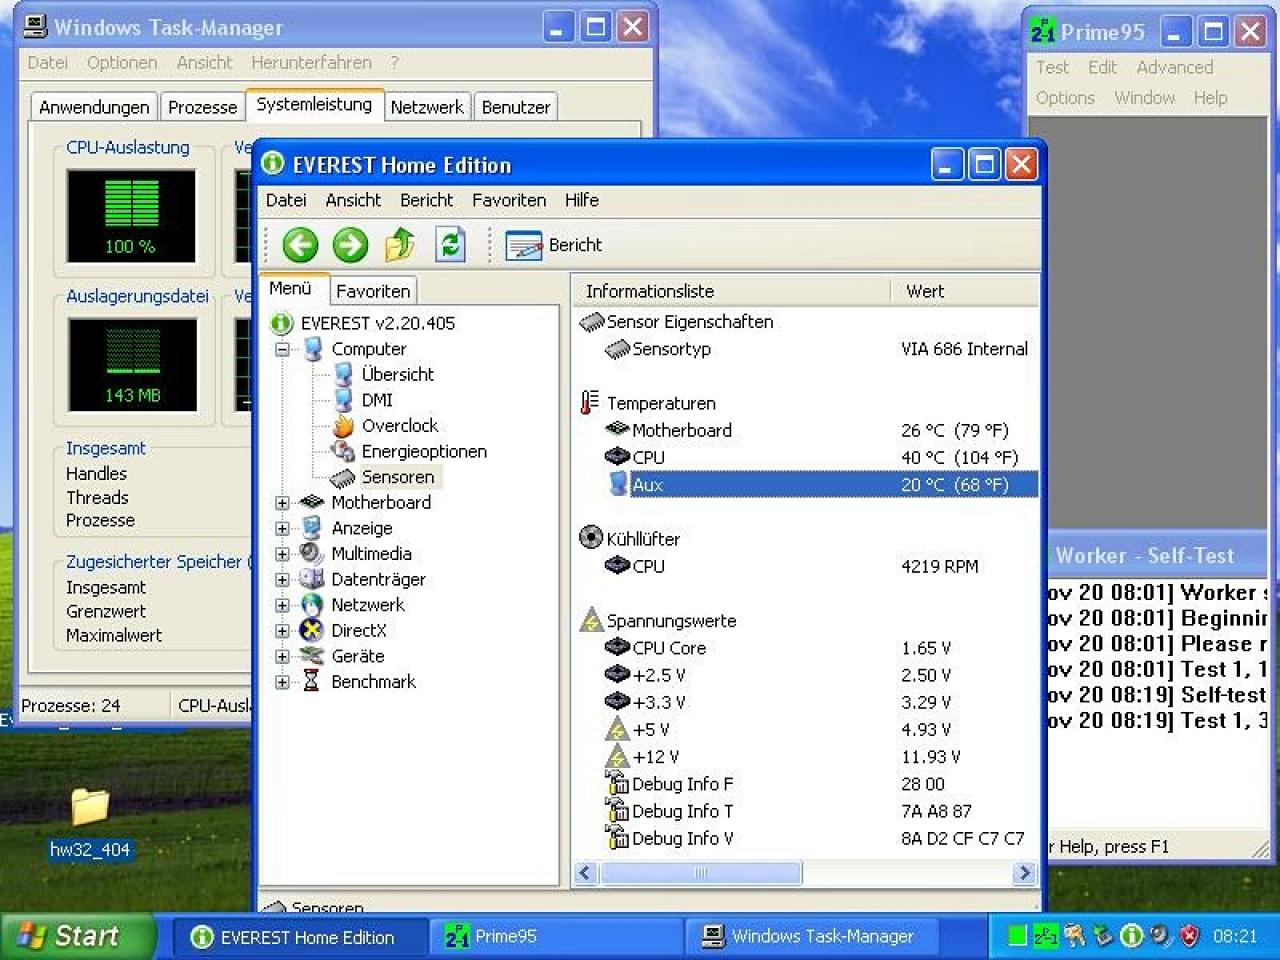Open Netzwerk tab in Task-Manager
The image size is (1280, 960).
[427, 107]
